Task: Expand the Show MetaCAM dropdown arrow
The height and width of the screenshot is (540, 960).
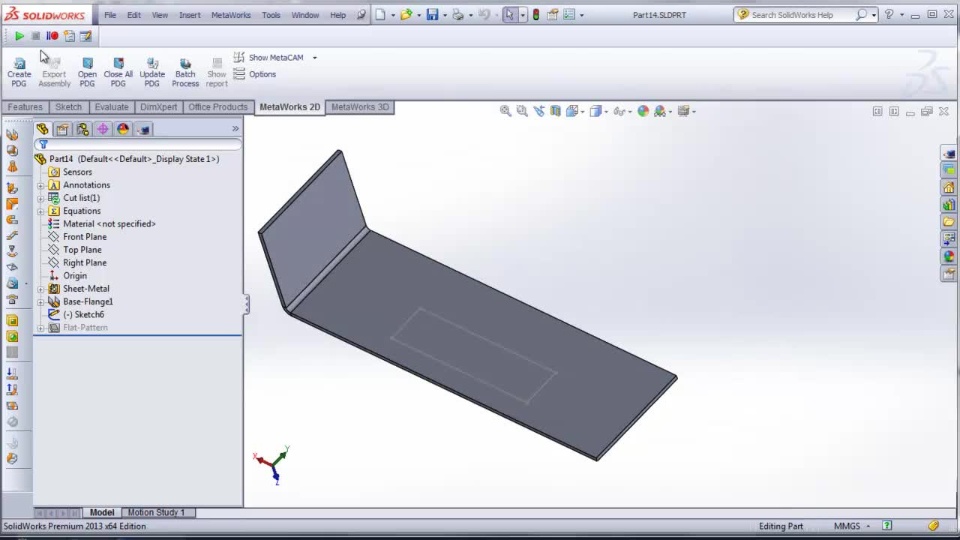Action: coord(315,58)
